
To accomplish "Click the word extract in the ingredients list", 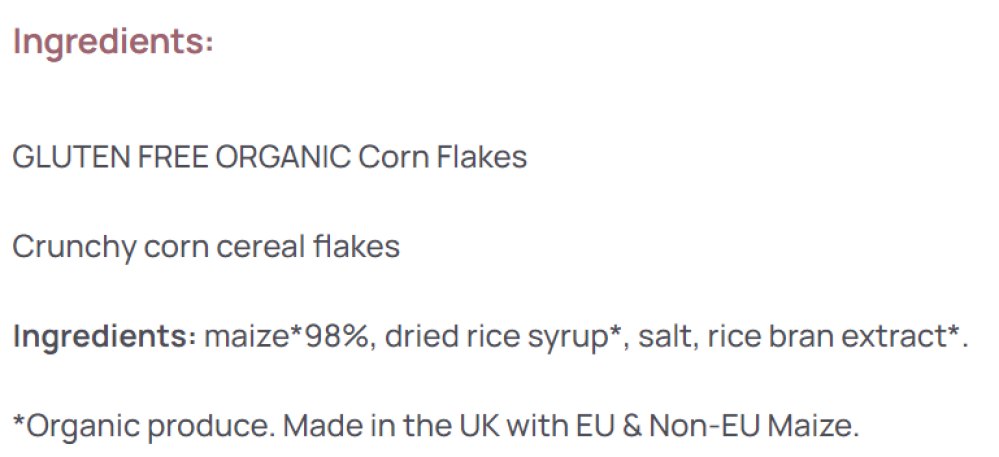I will [x=907, y=337].
